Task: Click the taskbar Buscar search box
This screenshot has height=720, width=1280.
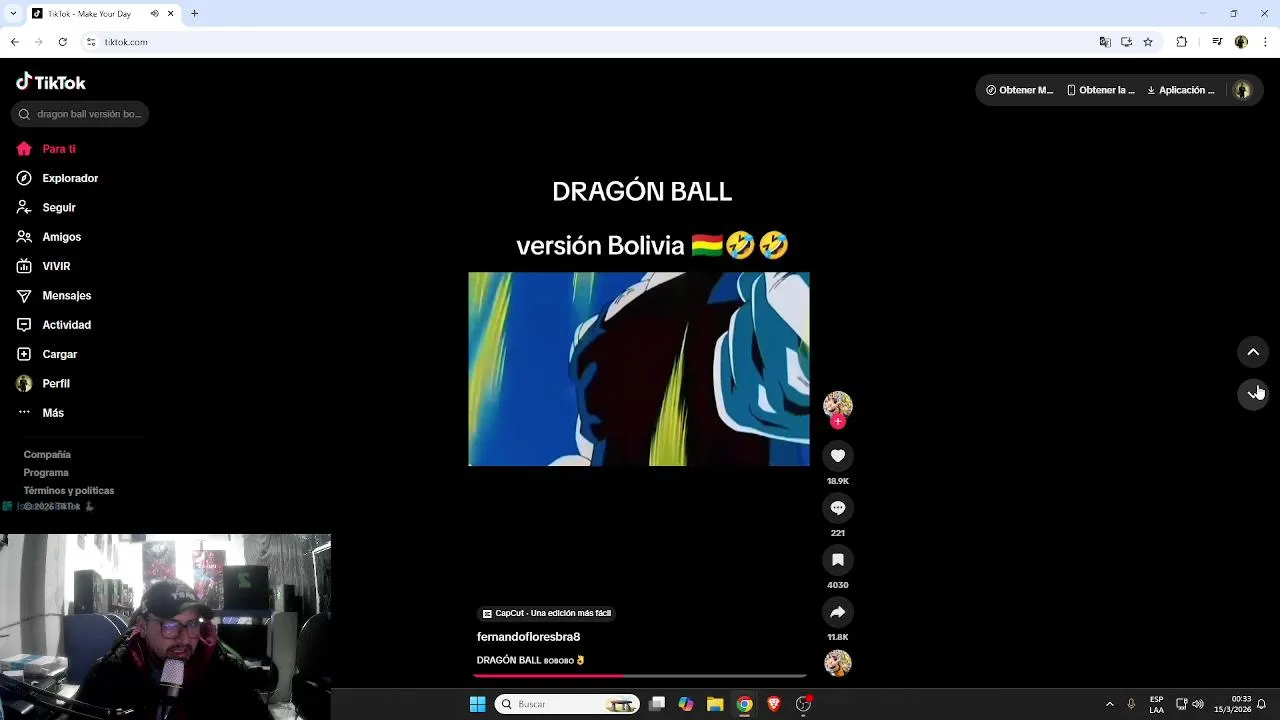Action: click(x=567, y=704)
